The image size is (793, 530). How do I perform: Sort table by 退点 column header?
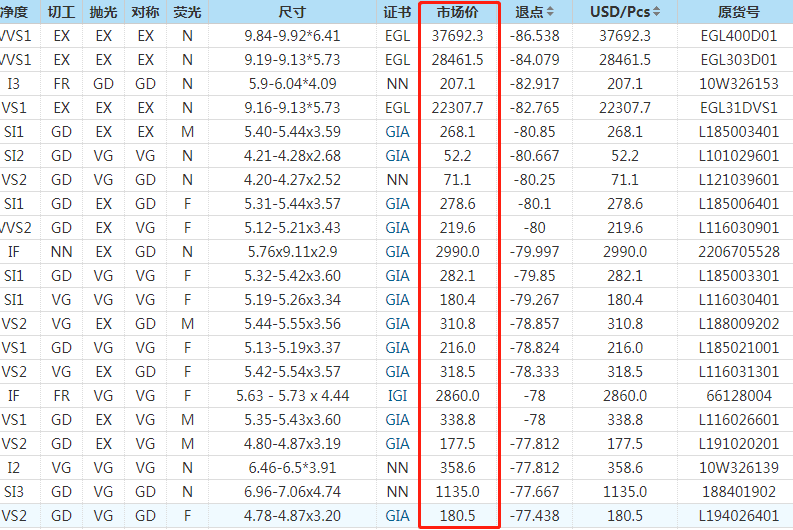(x=528, y=12)
